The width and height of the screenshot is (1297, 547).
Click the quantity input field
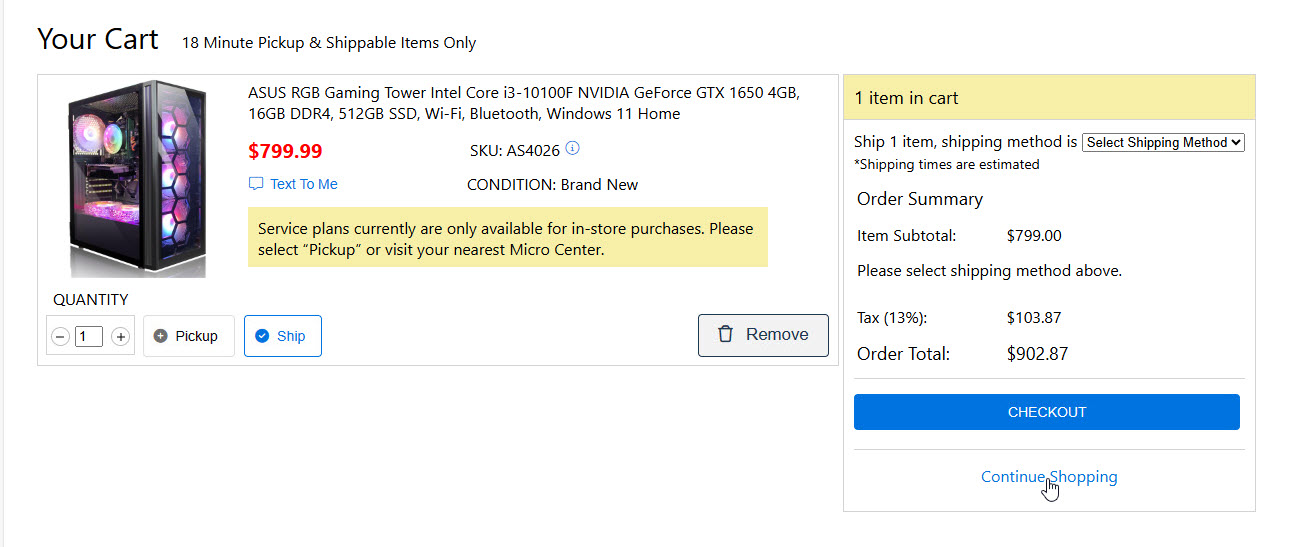coord(89,337)
